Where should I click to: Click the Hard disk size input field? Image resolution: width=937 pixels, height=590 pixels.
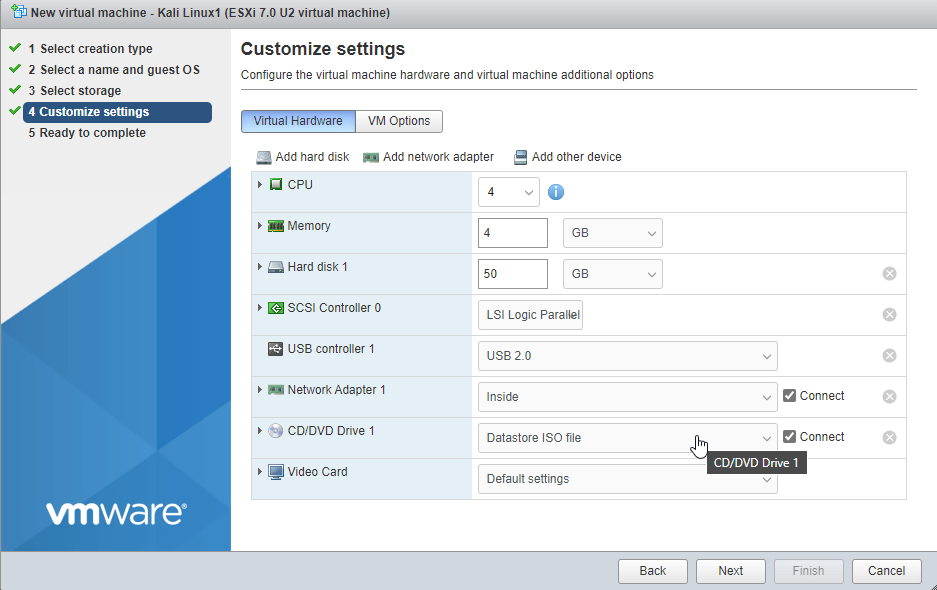point(513,274)
